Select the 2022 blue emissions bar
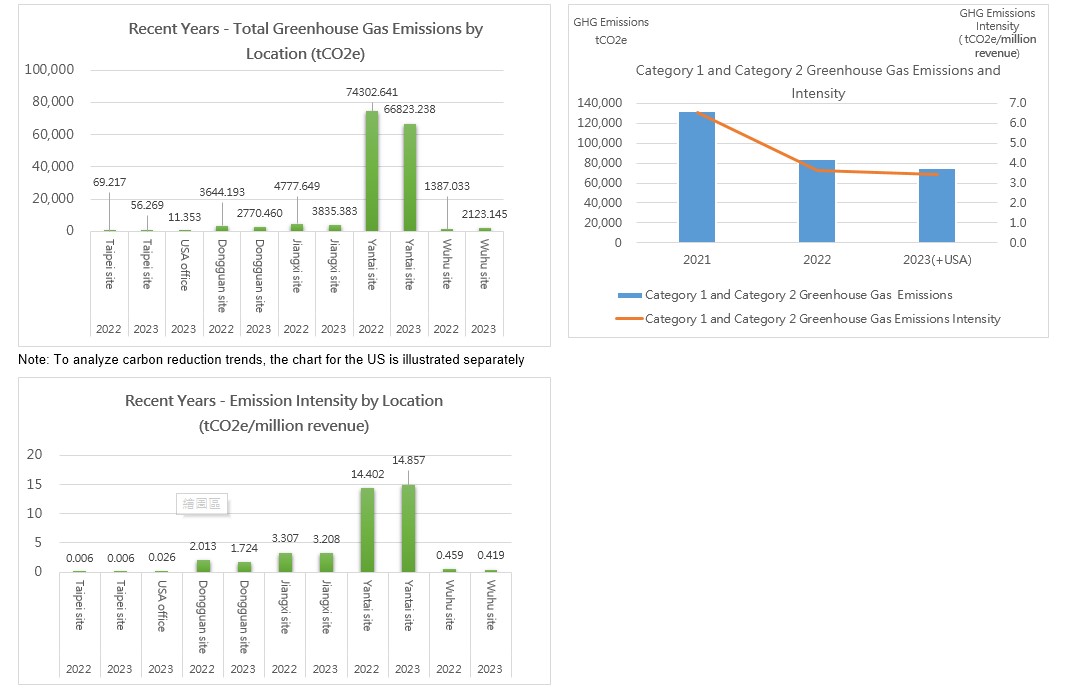Viewport: 1065px width, 691px height. (x=816, y=201)
